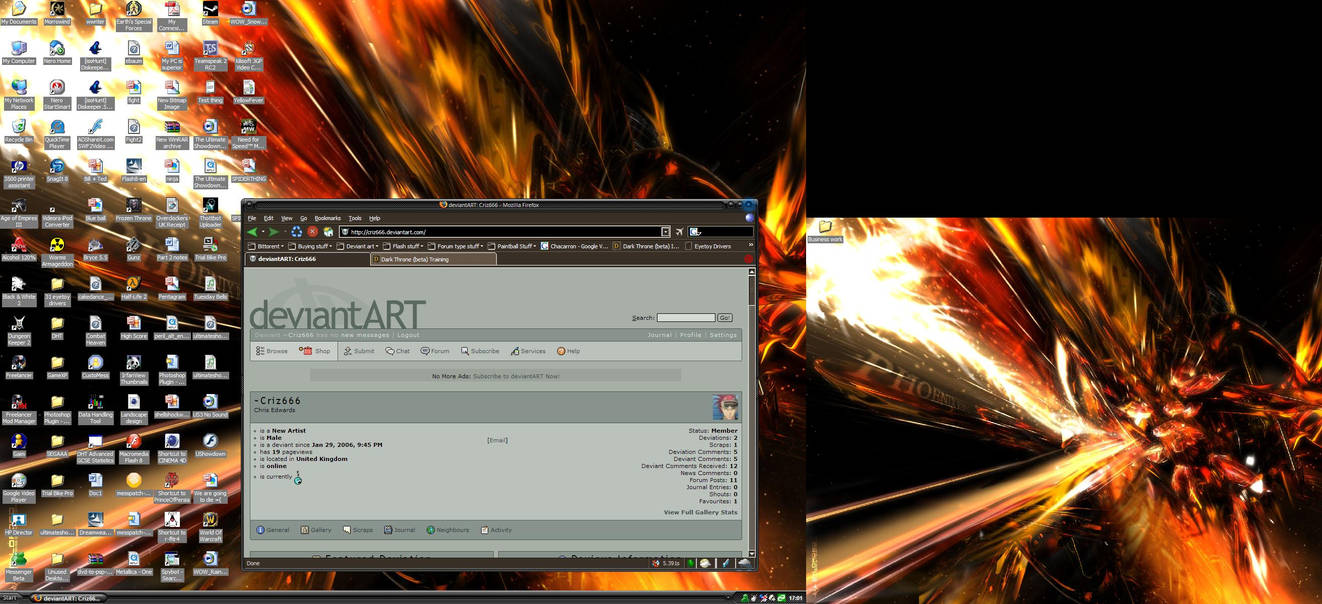The image size is (1322, 604).
Task: Open Browse in the deviantART navigation bar
Action: pos(272,351)
